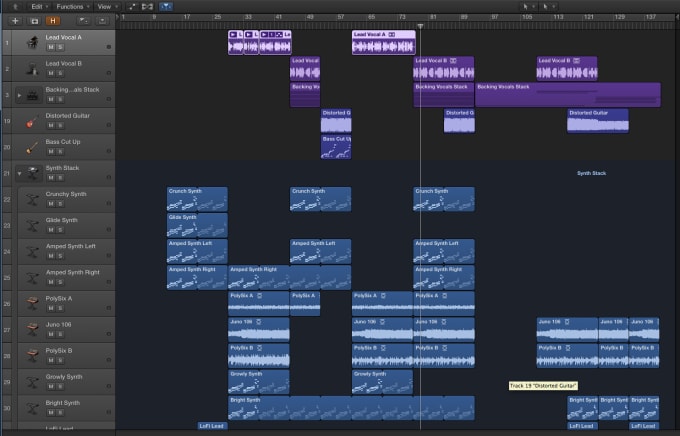This screenshot has width=680, height=436.
Task: Toggle the orange H hide tracks button
Action: point(53,21)
